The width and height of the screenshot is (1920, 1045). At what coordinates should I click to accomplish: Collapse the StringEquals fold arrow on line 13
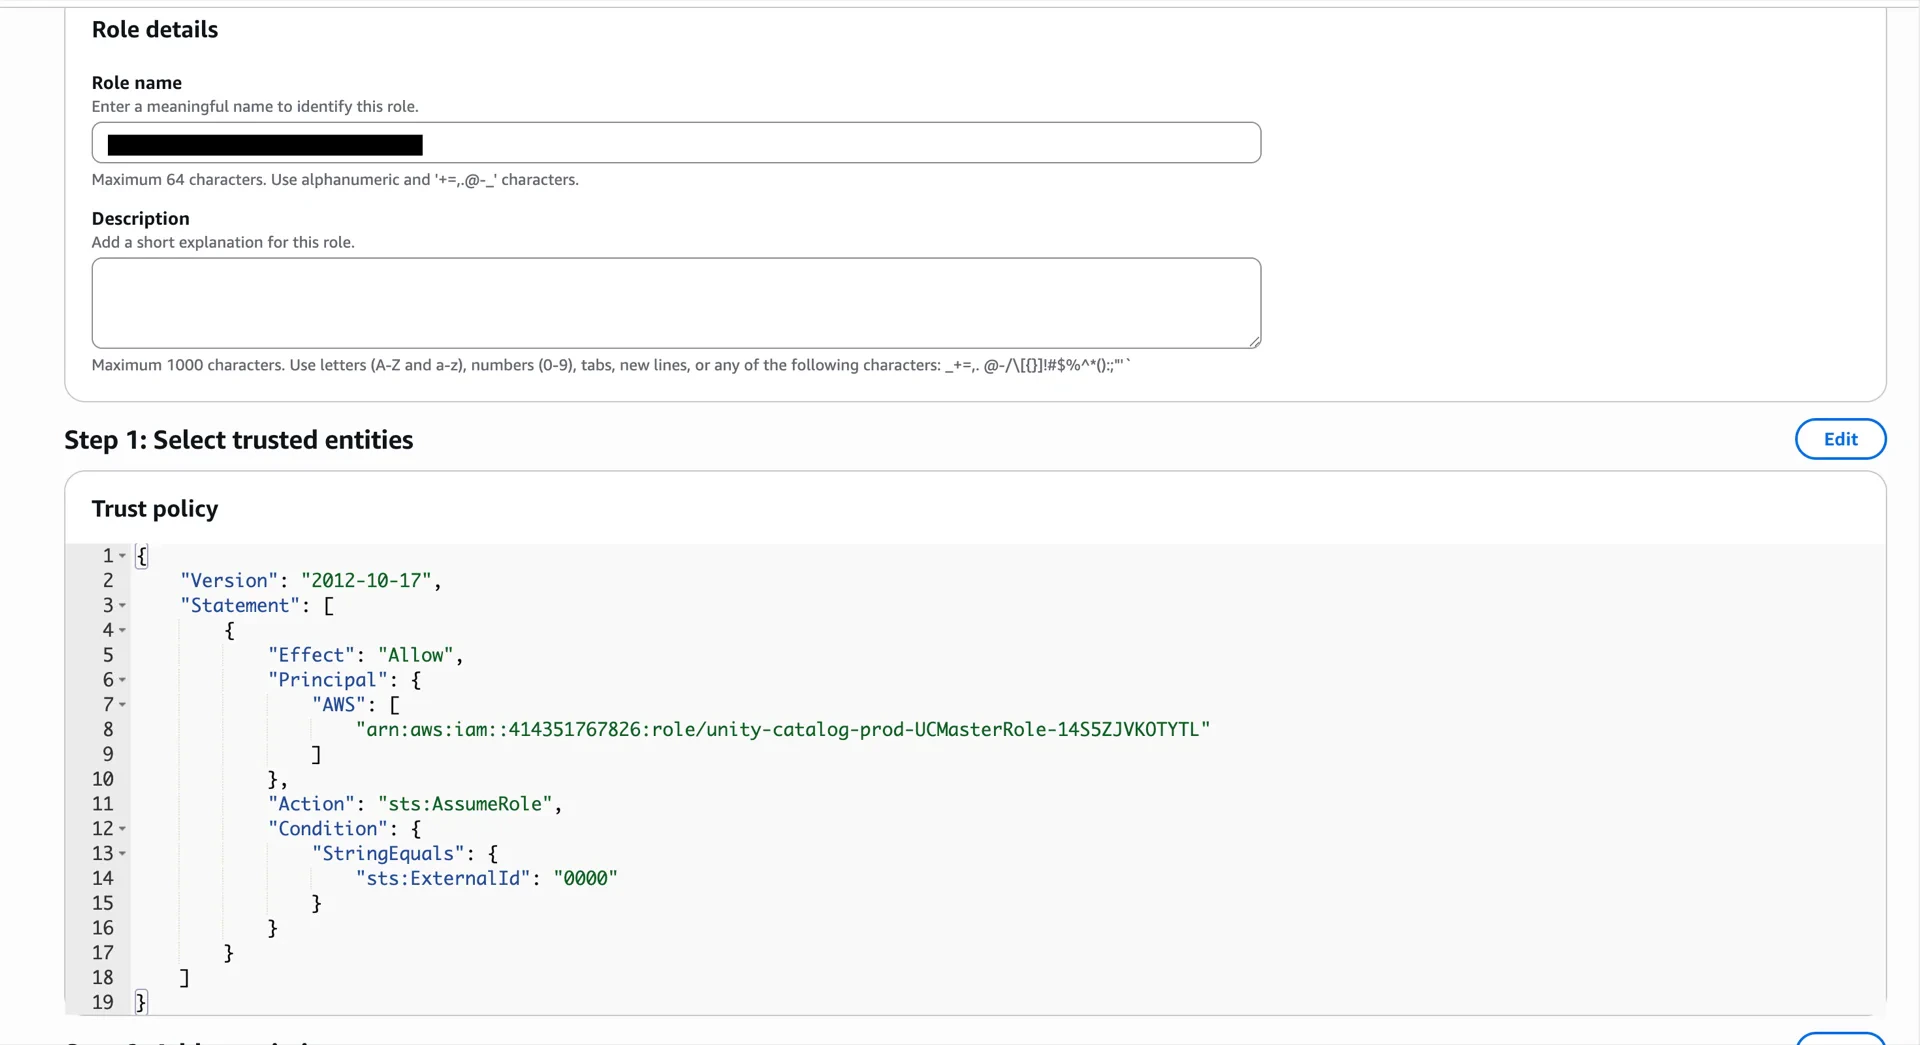point(123,854)
